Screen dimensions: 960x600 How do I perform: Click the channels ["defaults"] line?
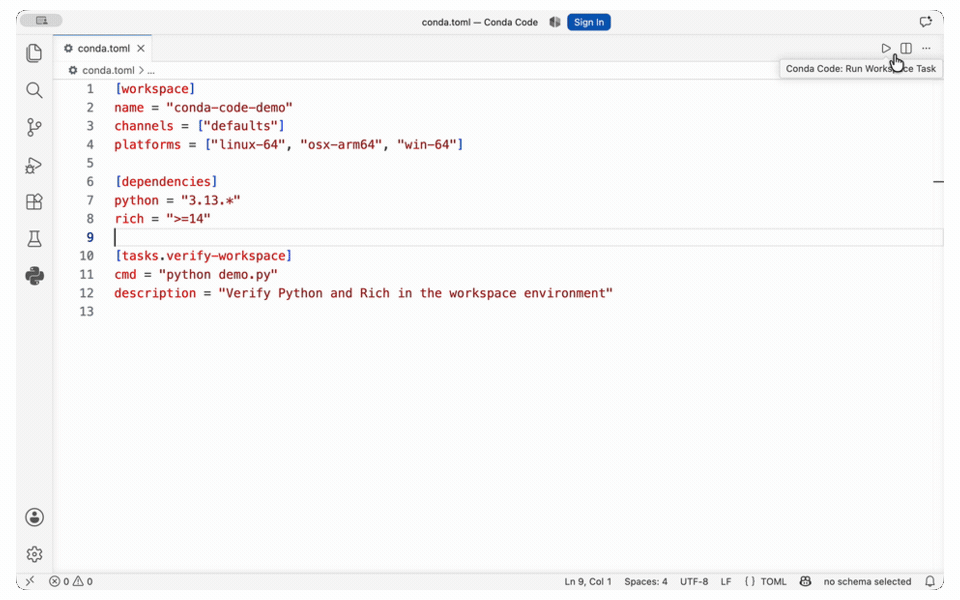(199, 126)
